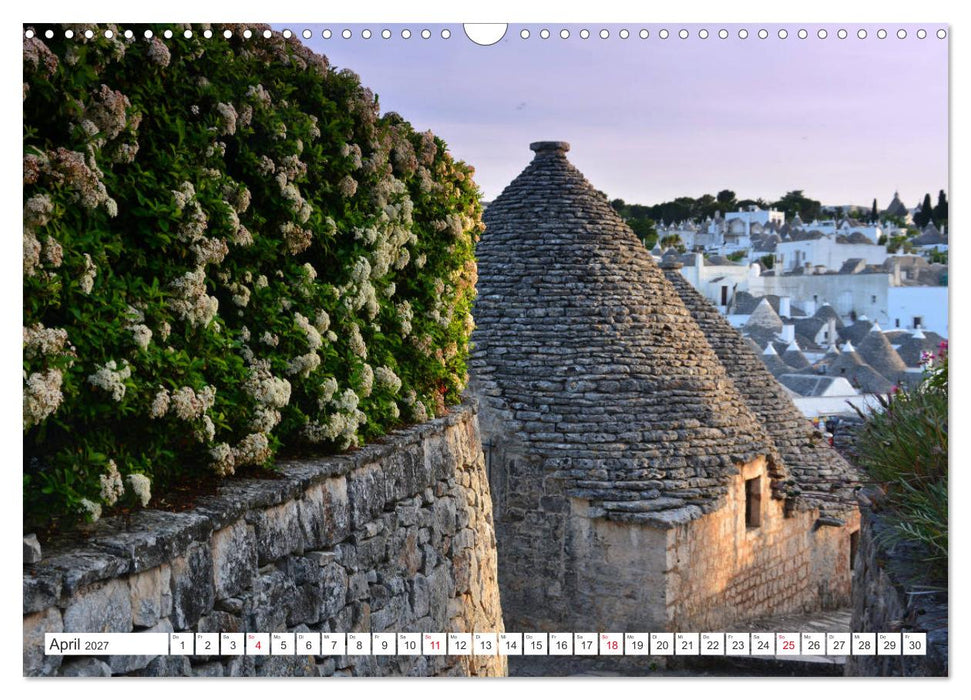This screenshot has height=700, width=971.
Task: Select date cell 29
Action: [889, 644]
